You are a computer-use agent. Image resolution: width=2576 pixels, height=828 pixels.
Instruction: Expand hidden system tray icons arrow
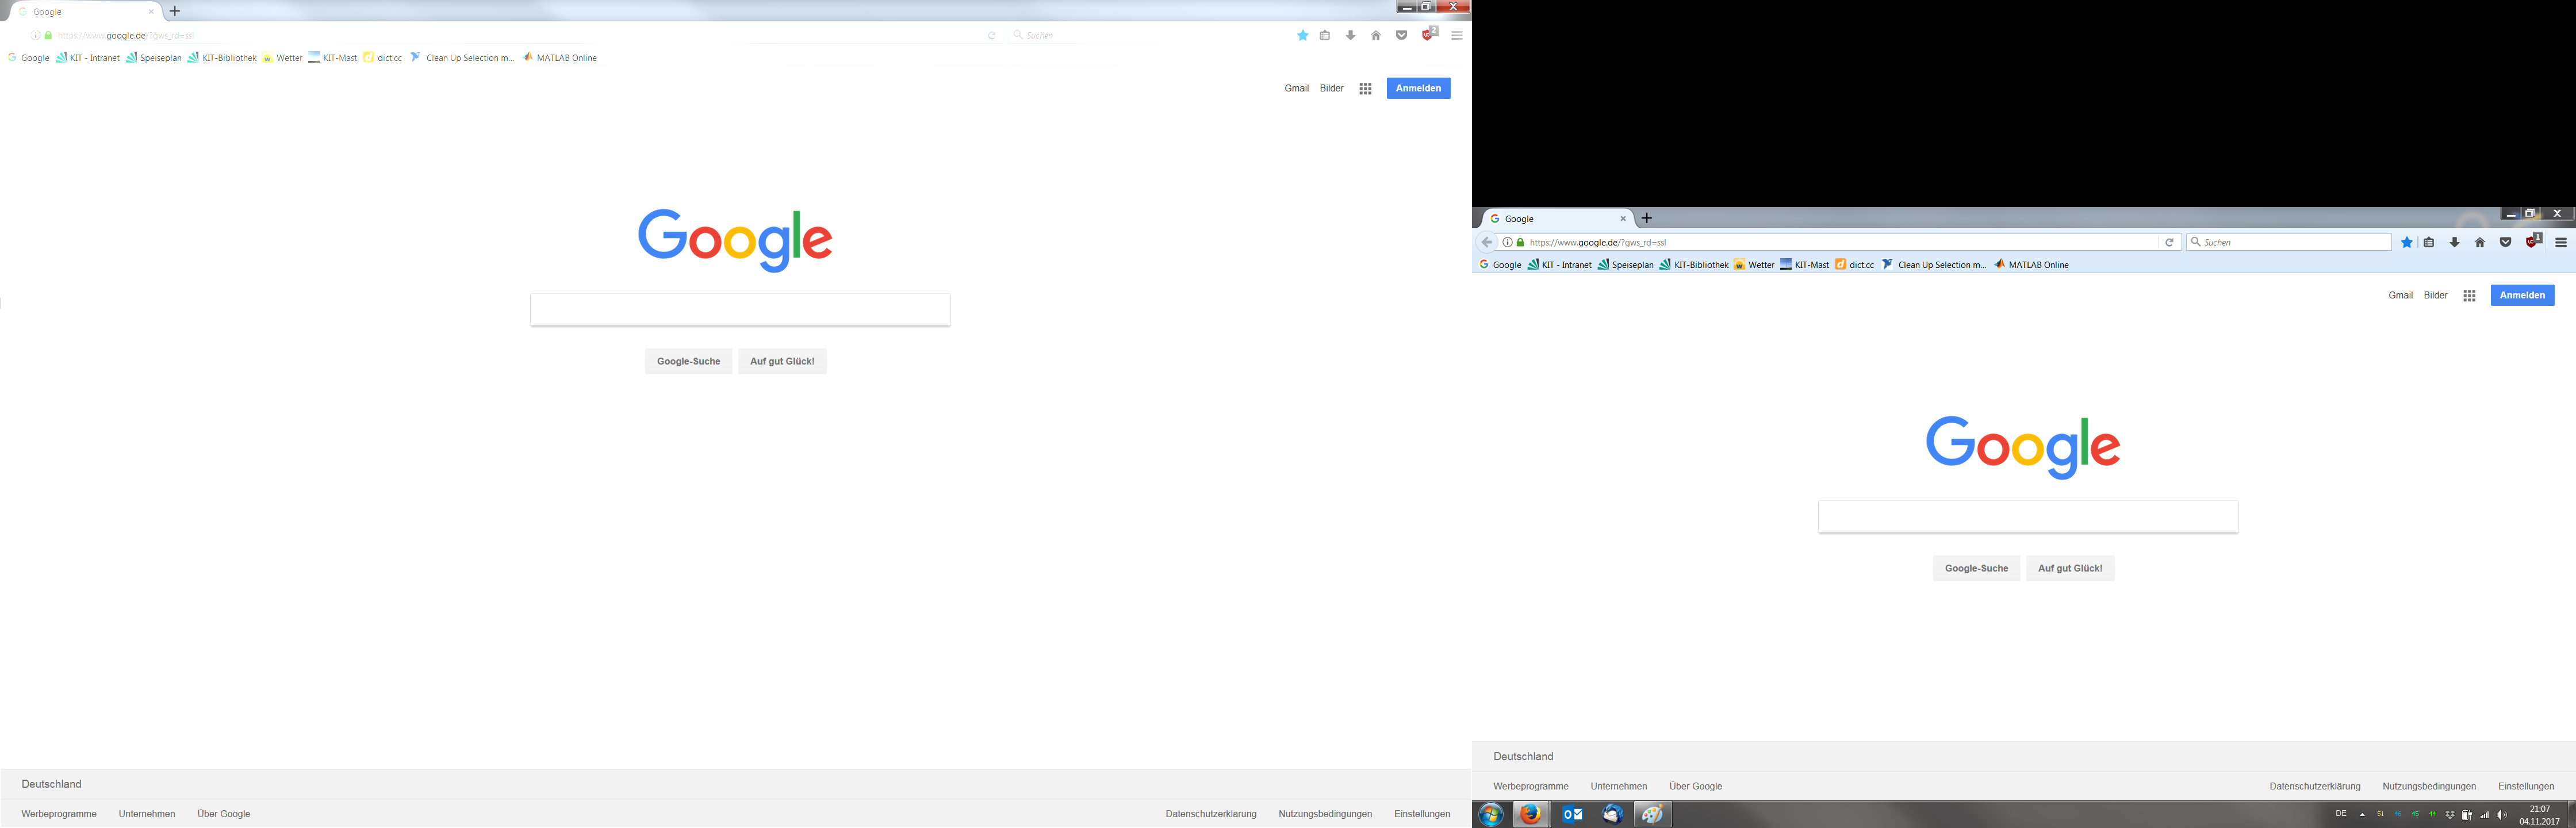(x=2362, y=814)
